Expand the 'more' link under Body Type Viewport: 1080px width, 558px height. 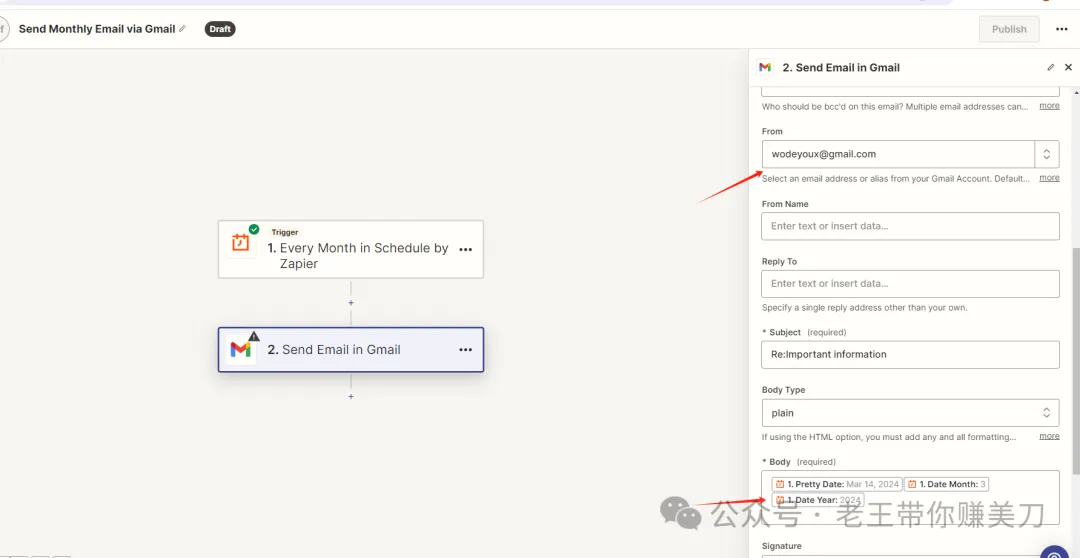[x=1049, y=436]
